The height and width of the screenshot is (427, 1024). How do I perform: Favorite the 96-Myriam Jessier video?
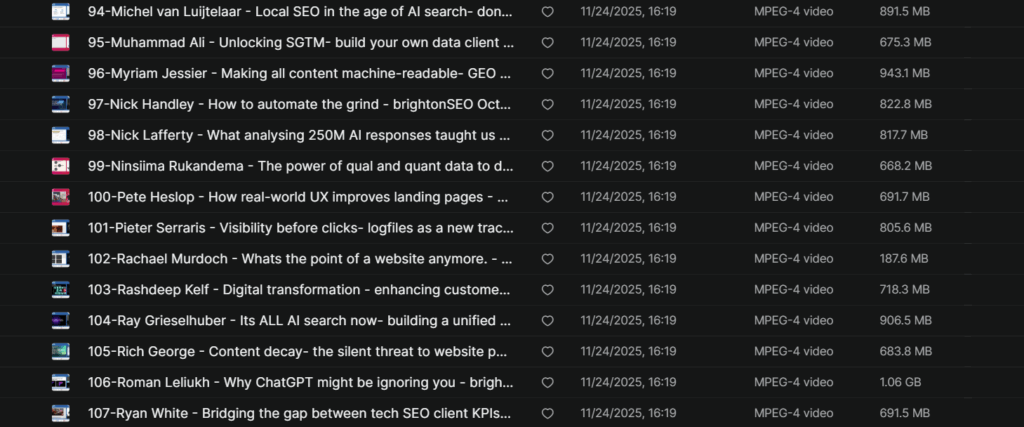[547, 74]
